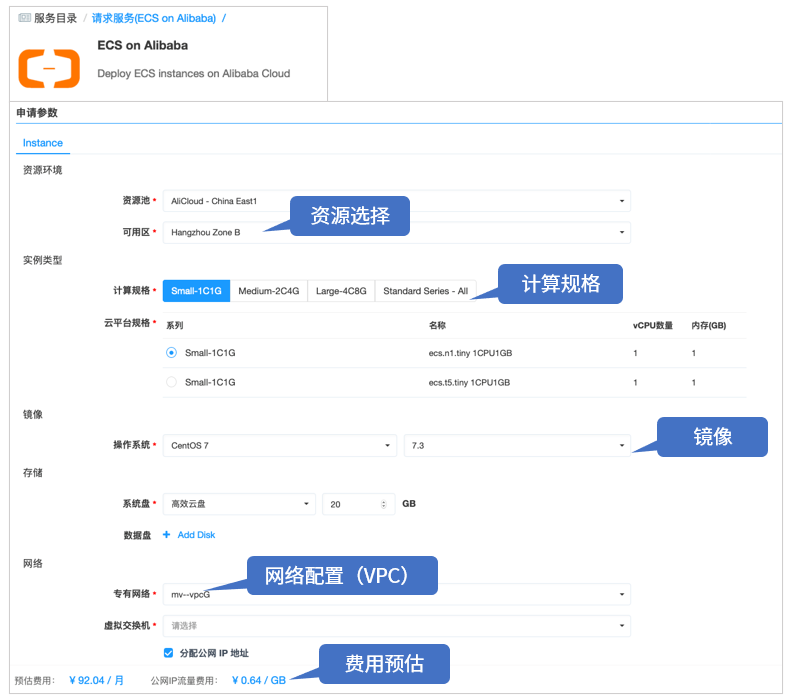Open the 专有网络 VPC dropdown
Screen dimensions: 791x700
tap(396, 594)
